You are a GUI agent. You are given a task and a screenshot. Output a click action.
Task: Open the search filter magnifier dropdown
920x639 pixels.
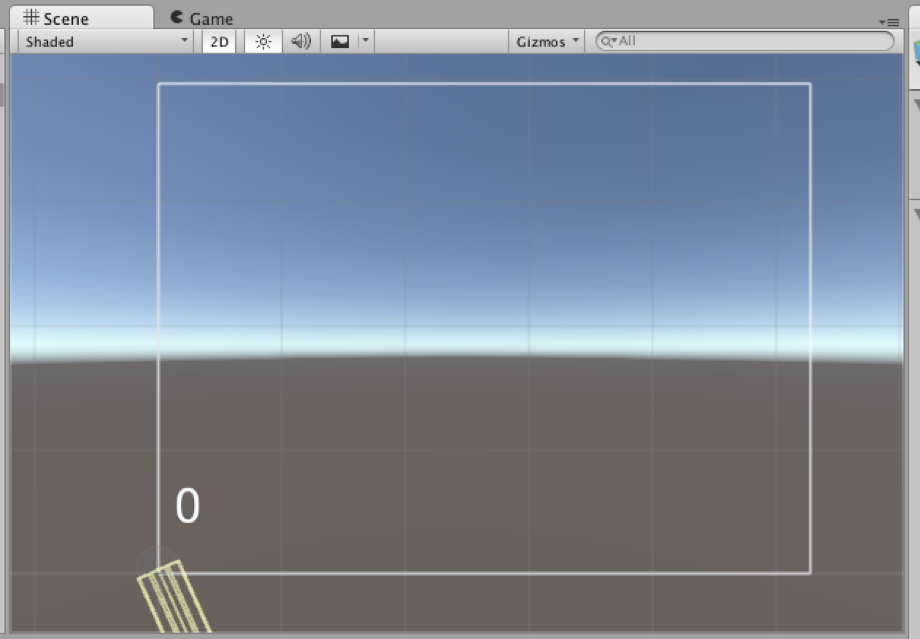pos(608,41)
